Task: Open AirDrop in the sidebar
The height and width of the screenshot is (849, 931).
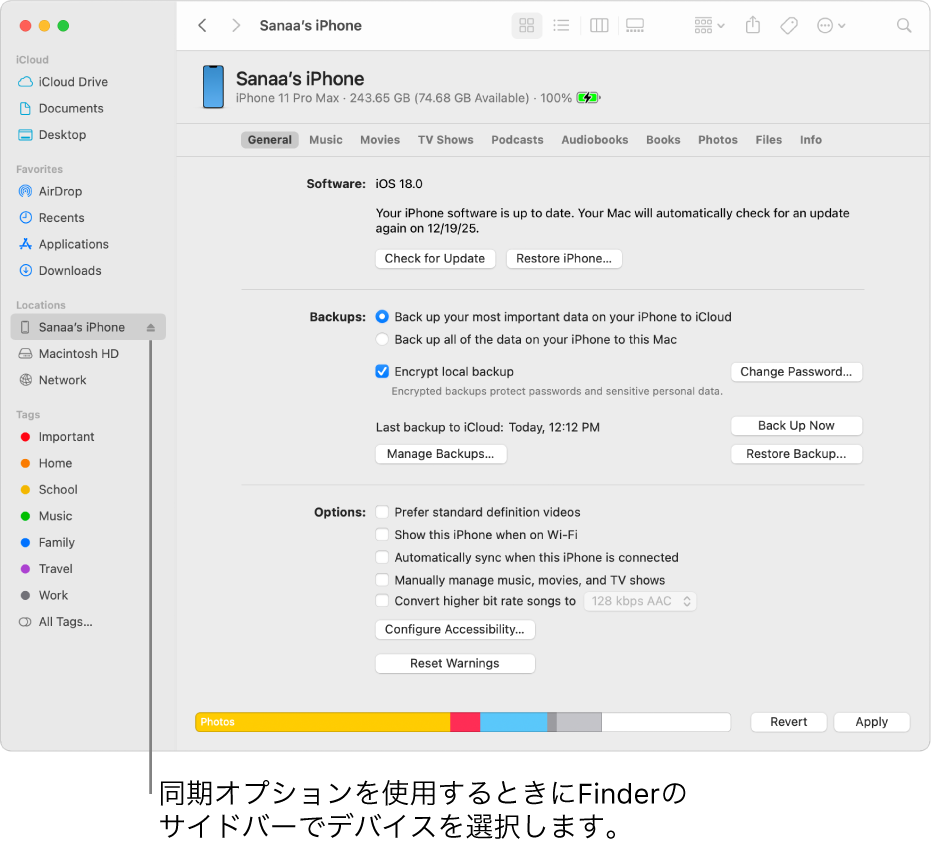Action: pyautogui.click(x=50, y=191)
